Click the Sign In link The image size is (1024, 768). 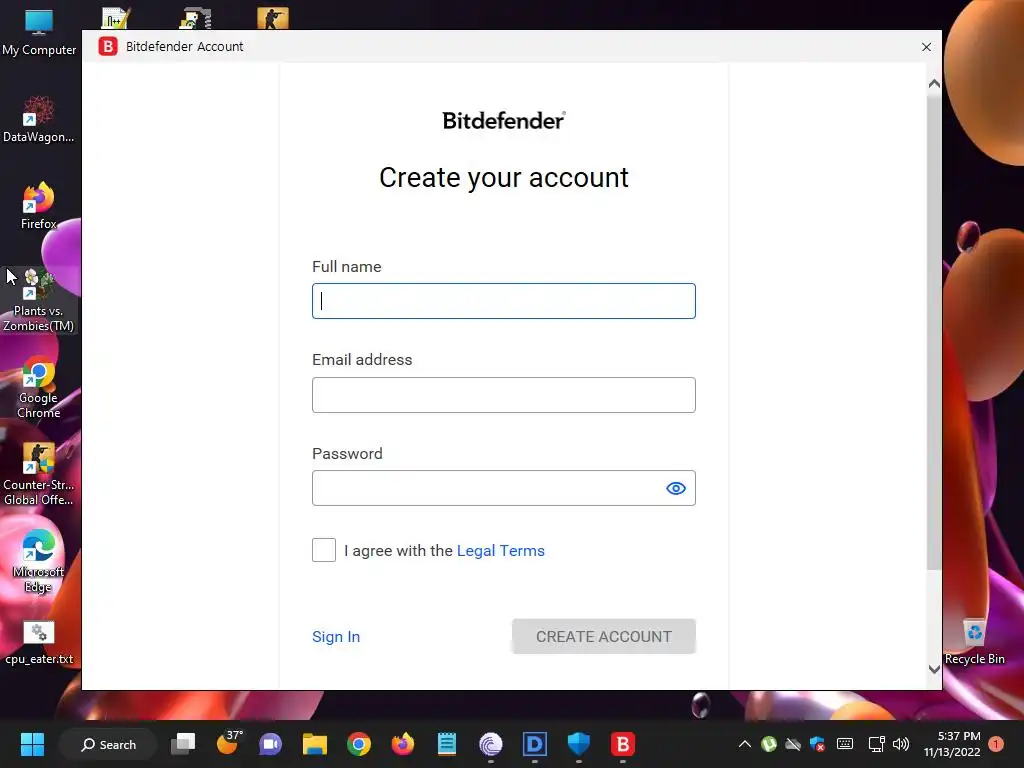pos(336,637)
